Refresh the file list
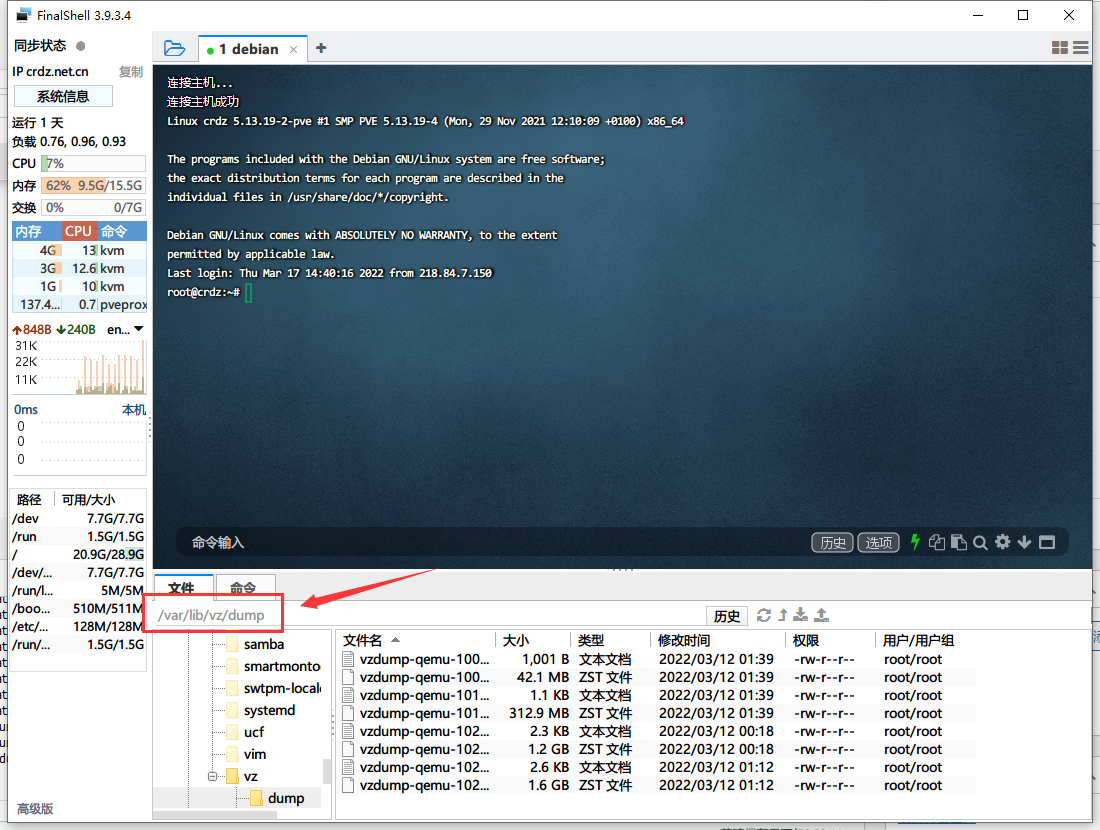The width and height of the screenshot is (1100, 830). point(764,615)
